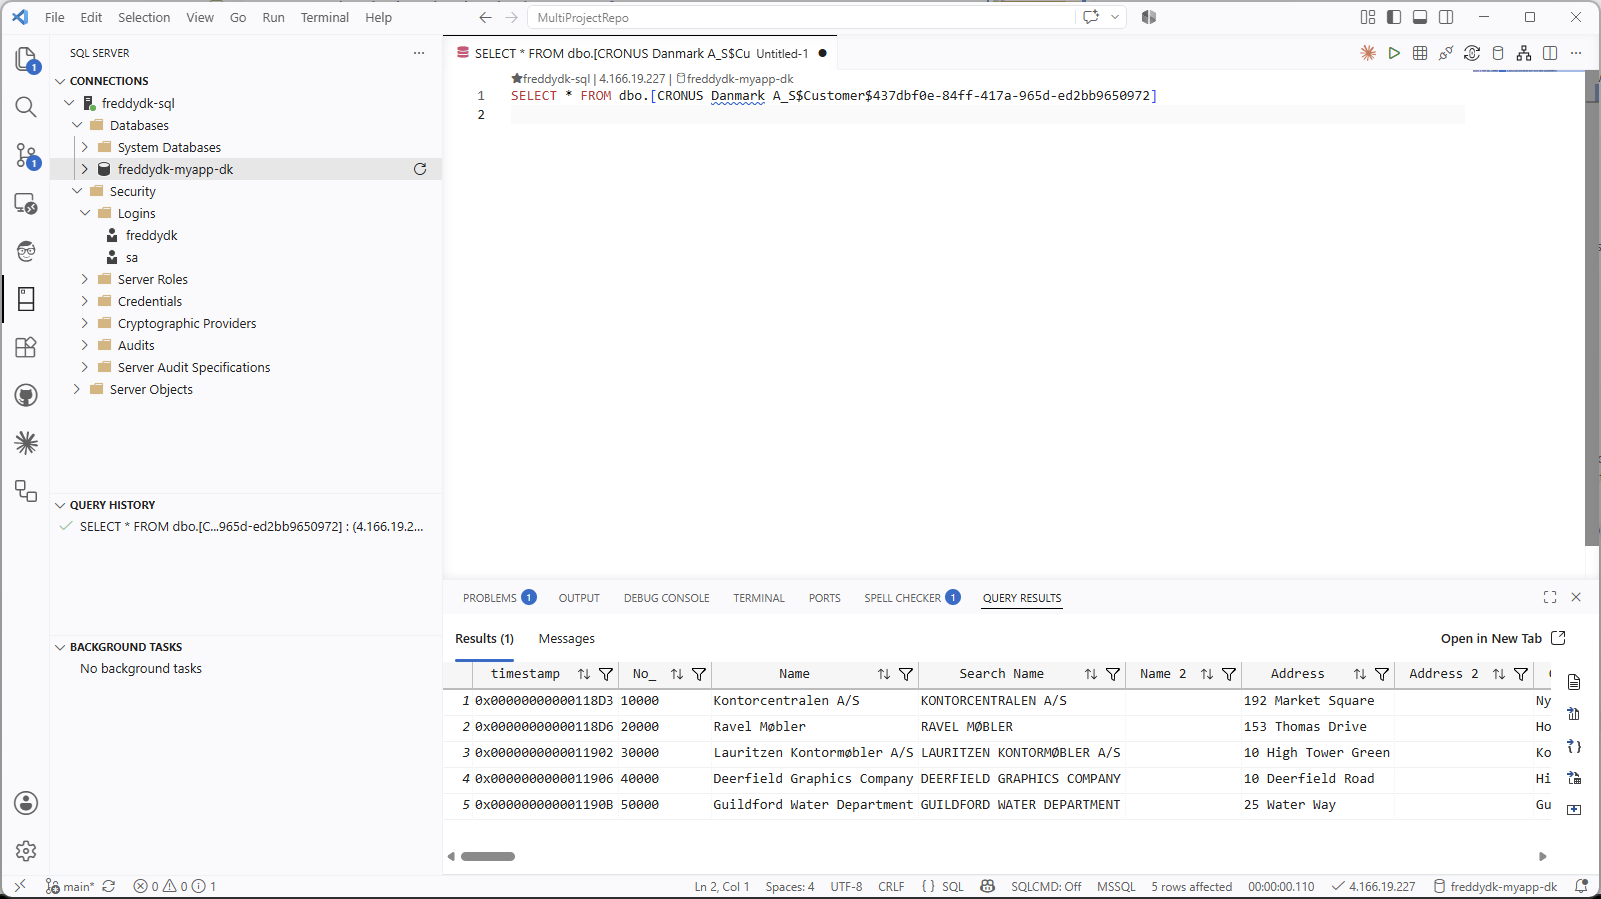This screenshot has height=899, width=1601.
Task: Click the braces icon beside the results grid
Action: tap(1574, 746)
